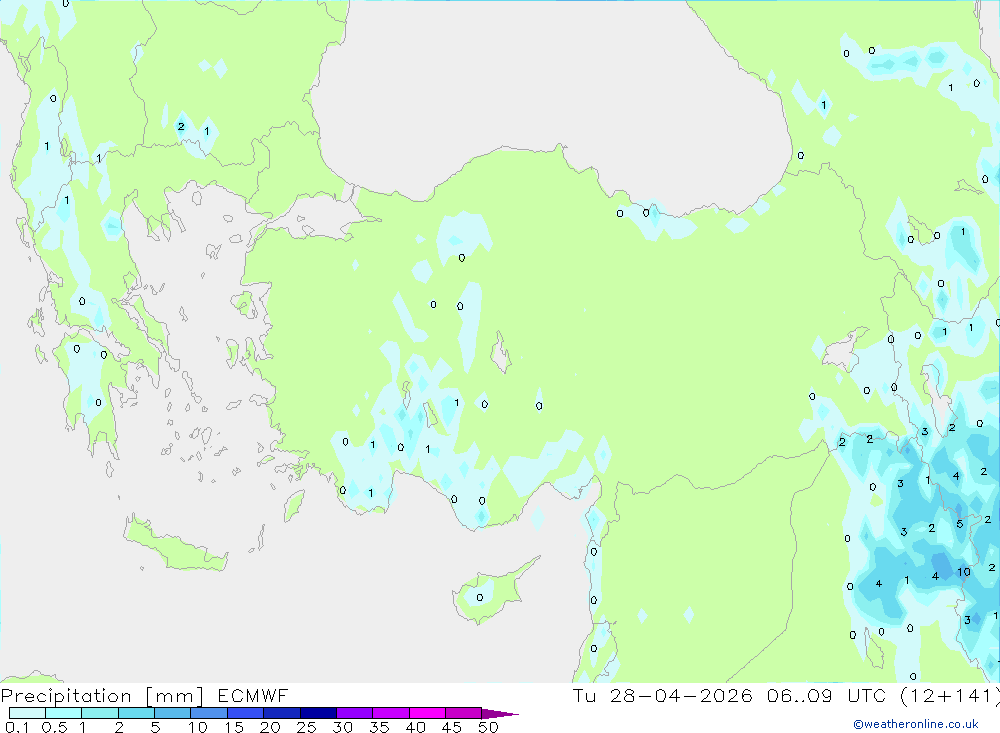This screenshot has width=1000, height=733.
Task: Click the 'ECMWF' model label
Action: pyautogui.click(x=253, y=695)
